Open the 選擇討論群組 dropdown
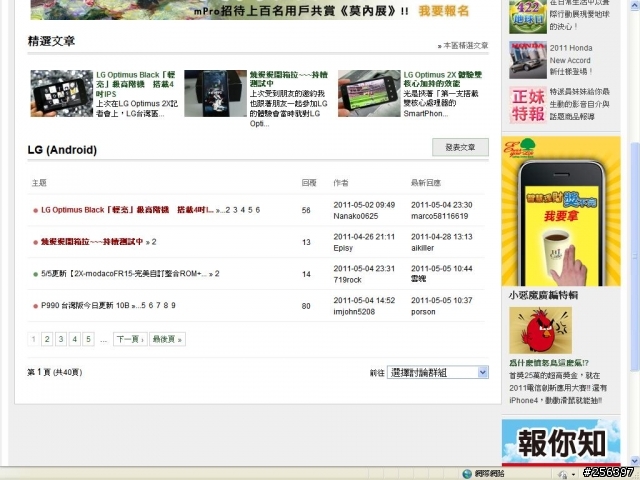 [x=438, y=372]
